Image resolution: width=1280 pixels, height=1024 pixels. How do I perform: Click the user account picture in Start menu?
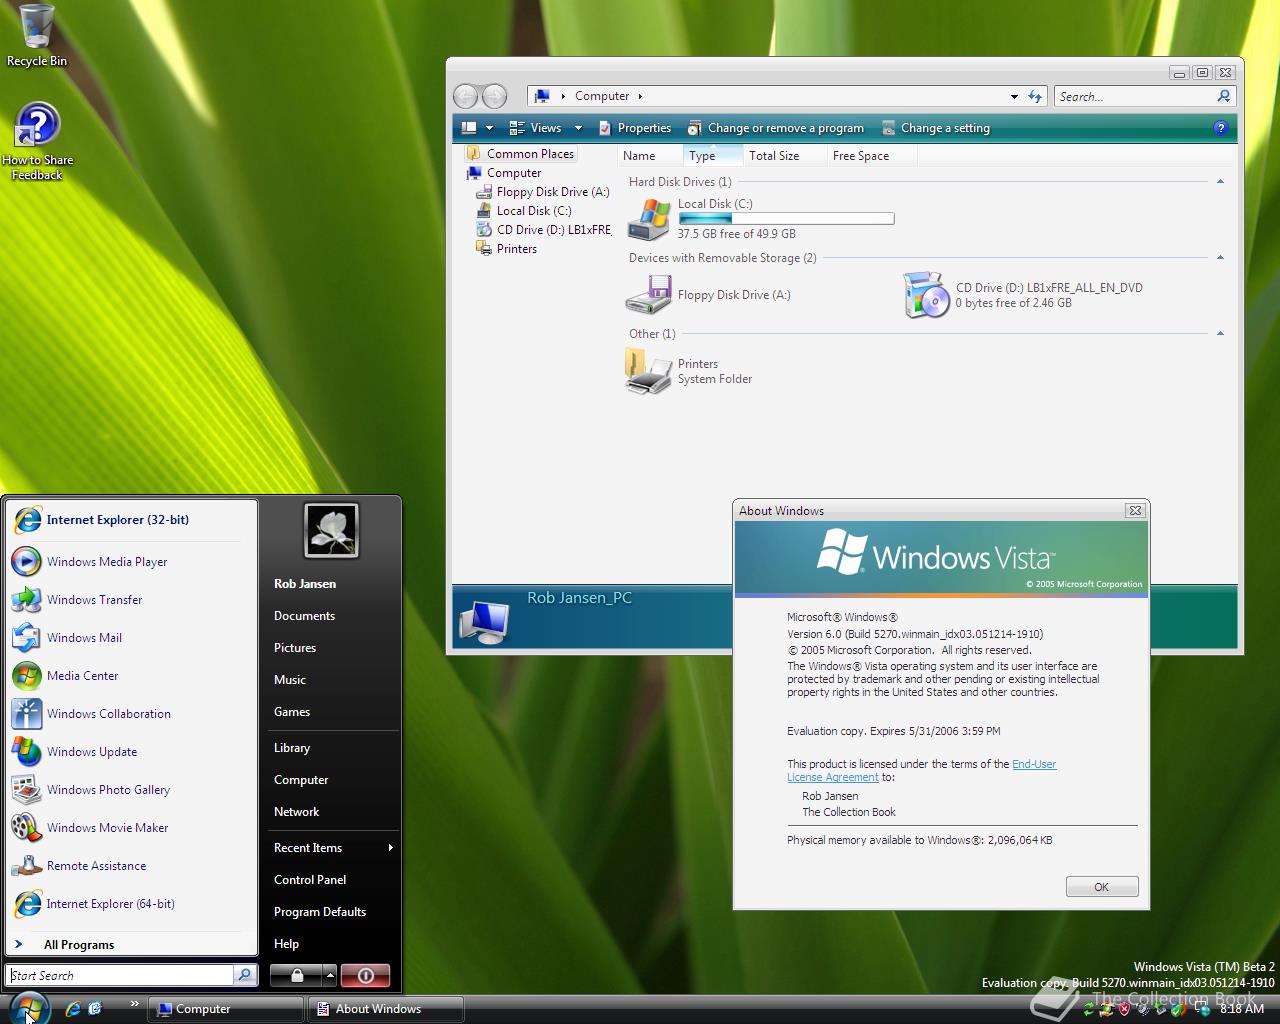[x=331, y=530]
